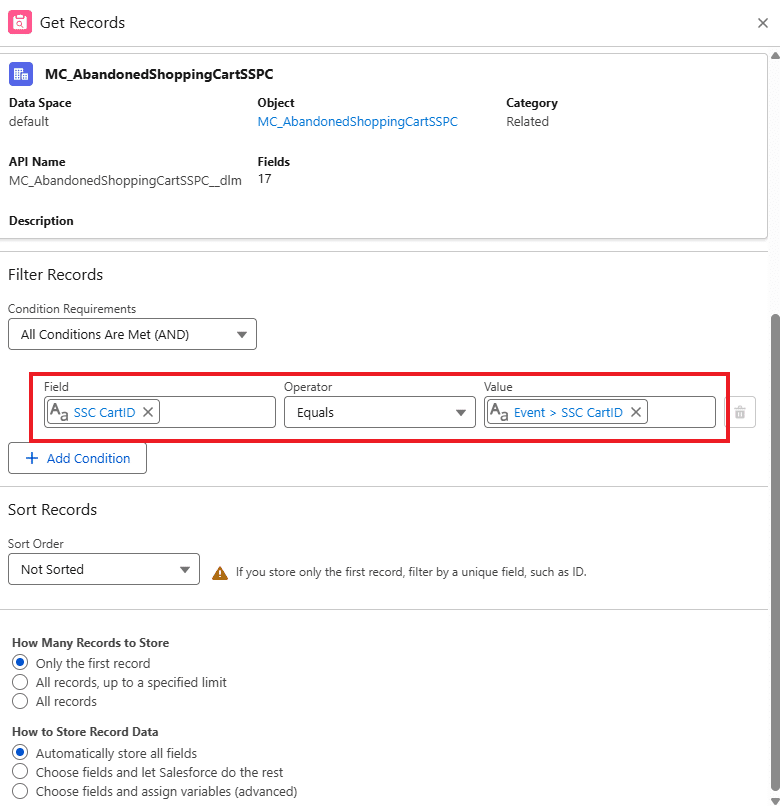Remove the SSC CartID field pill
Image resolution: width=780 pixels, height=806 pixels.
click(x=148, y=412)
